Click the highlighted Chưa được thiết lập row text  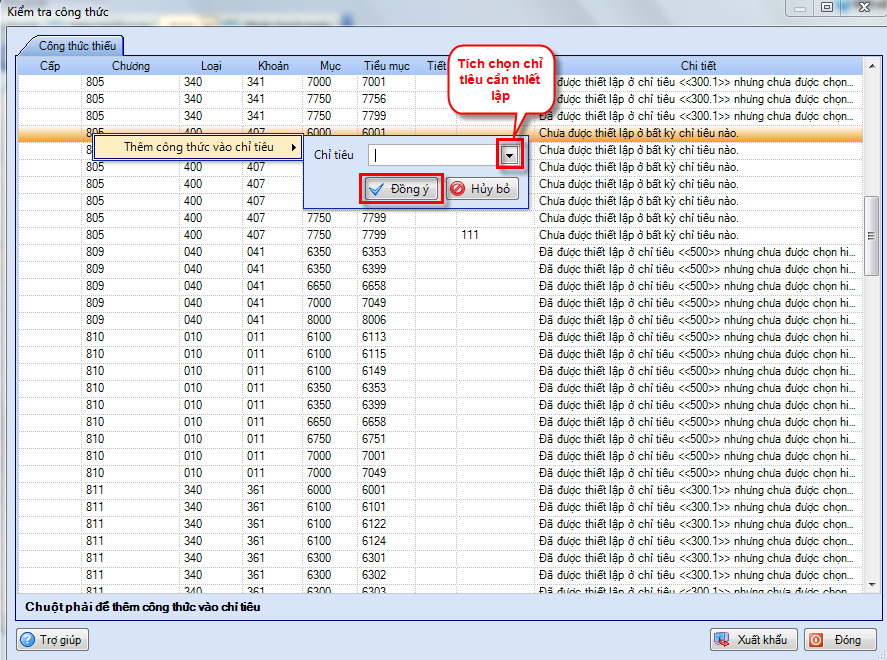coord(639,133)
